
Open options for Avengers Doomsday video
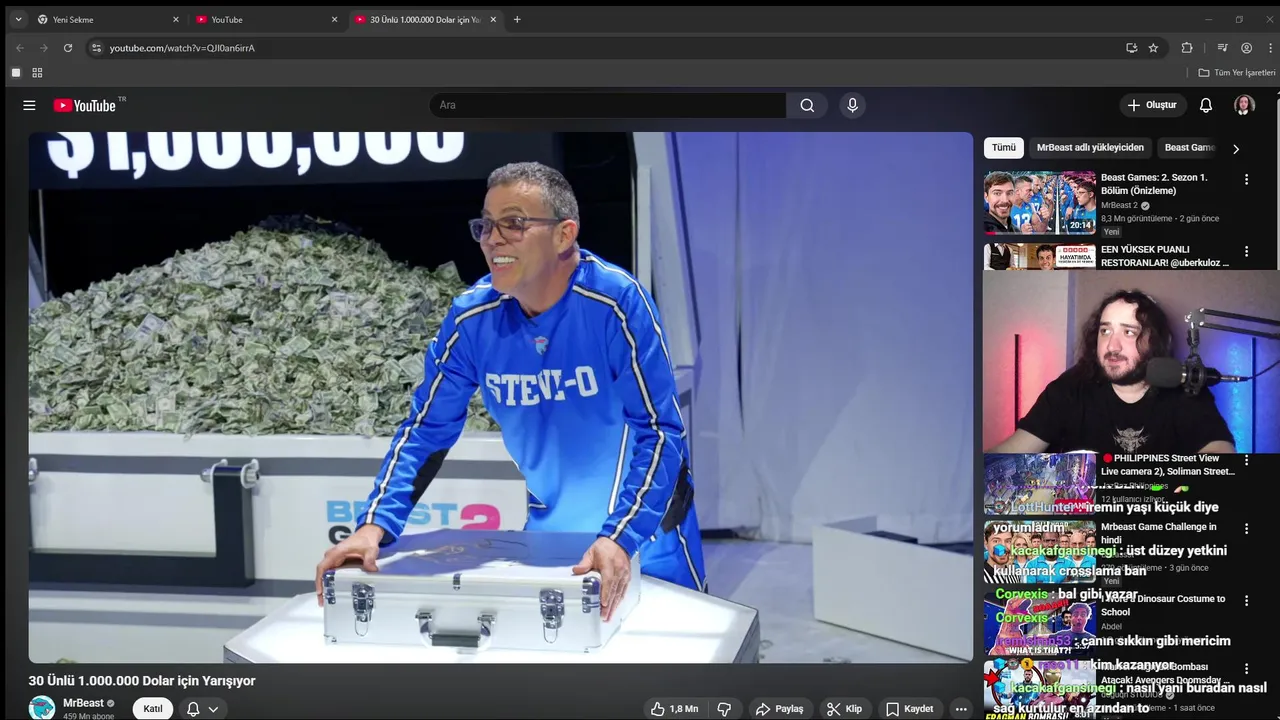coord(1246,669)
